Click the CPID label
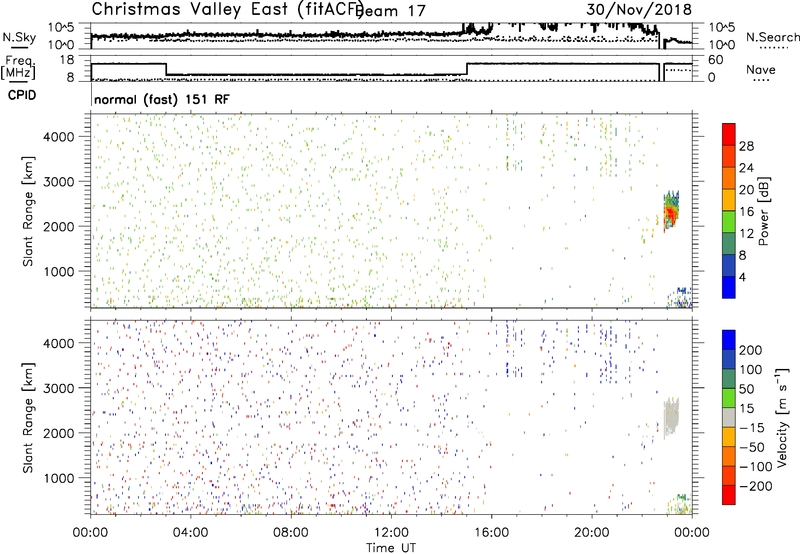The image size is (800, 554). pyautogui.click(x=22, y=95)
